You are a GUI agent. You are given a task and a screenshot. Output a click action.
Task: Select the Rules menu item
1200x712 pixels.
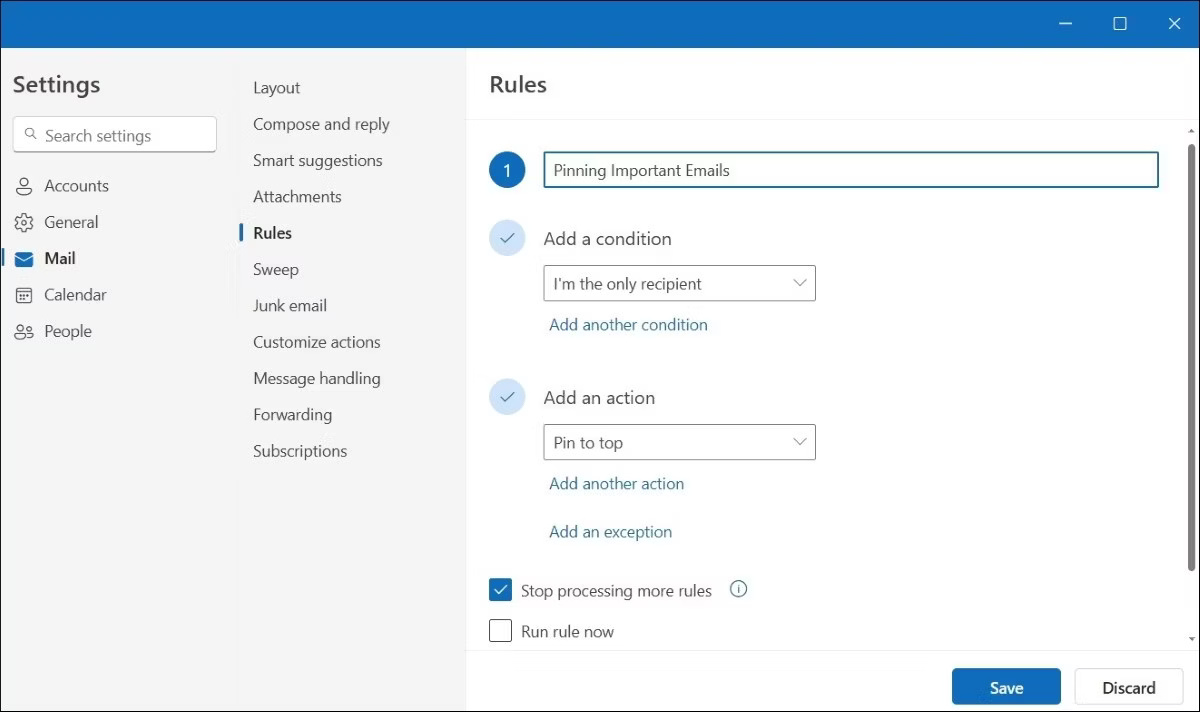pyautogui.click(x=272, y=233)
